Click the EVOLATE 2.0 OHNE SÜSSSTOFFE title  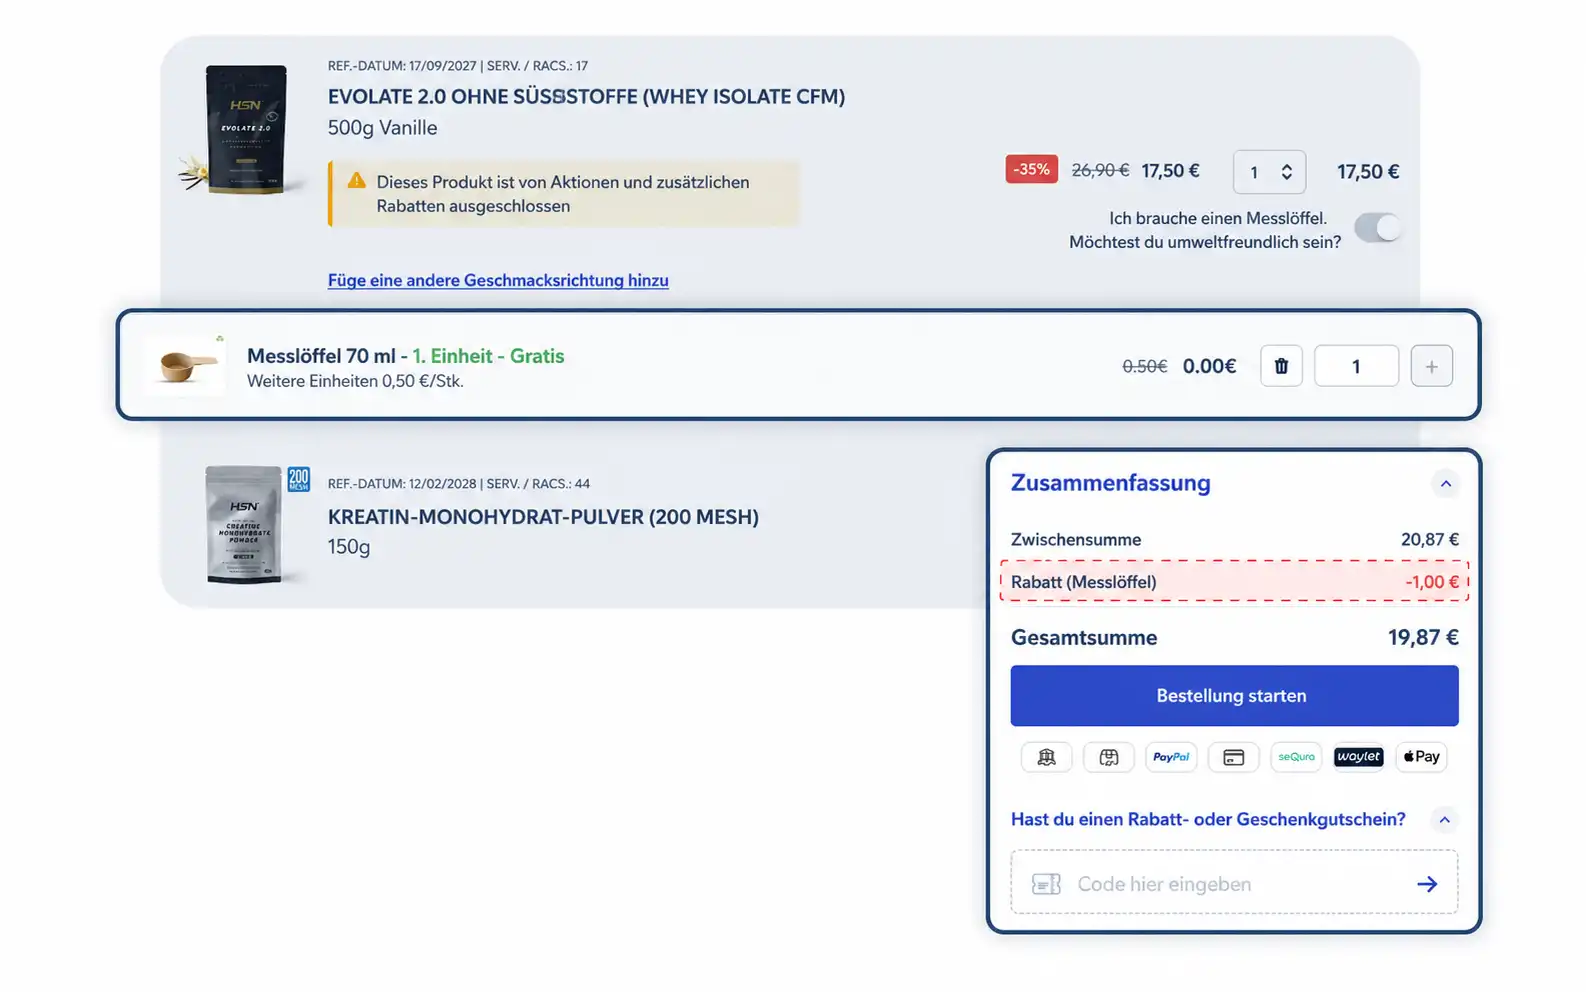586,97
